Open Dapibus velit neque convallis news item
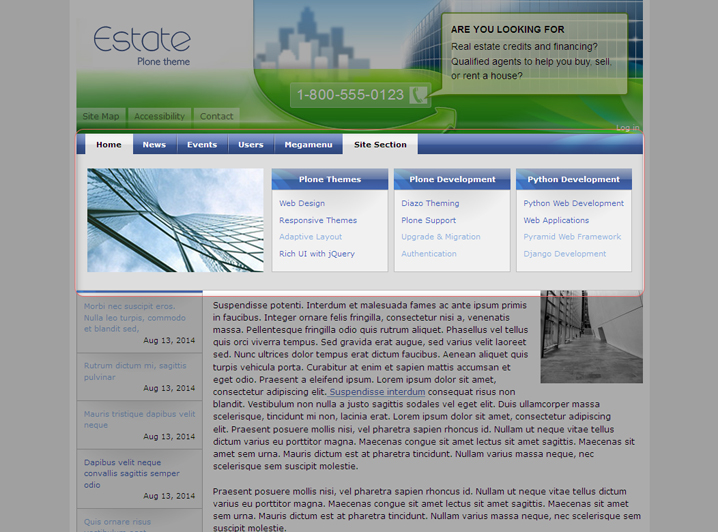This screenshot has width=718, height=532. click(131, 473)
